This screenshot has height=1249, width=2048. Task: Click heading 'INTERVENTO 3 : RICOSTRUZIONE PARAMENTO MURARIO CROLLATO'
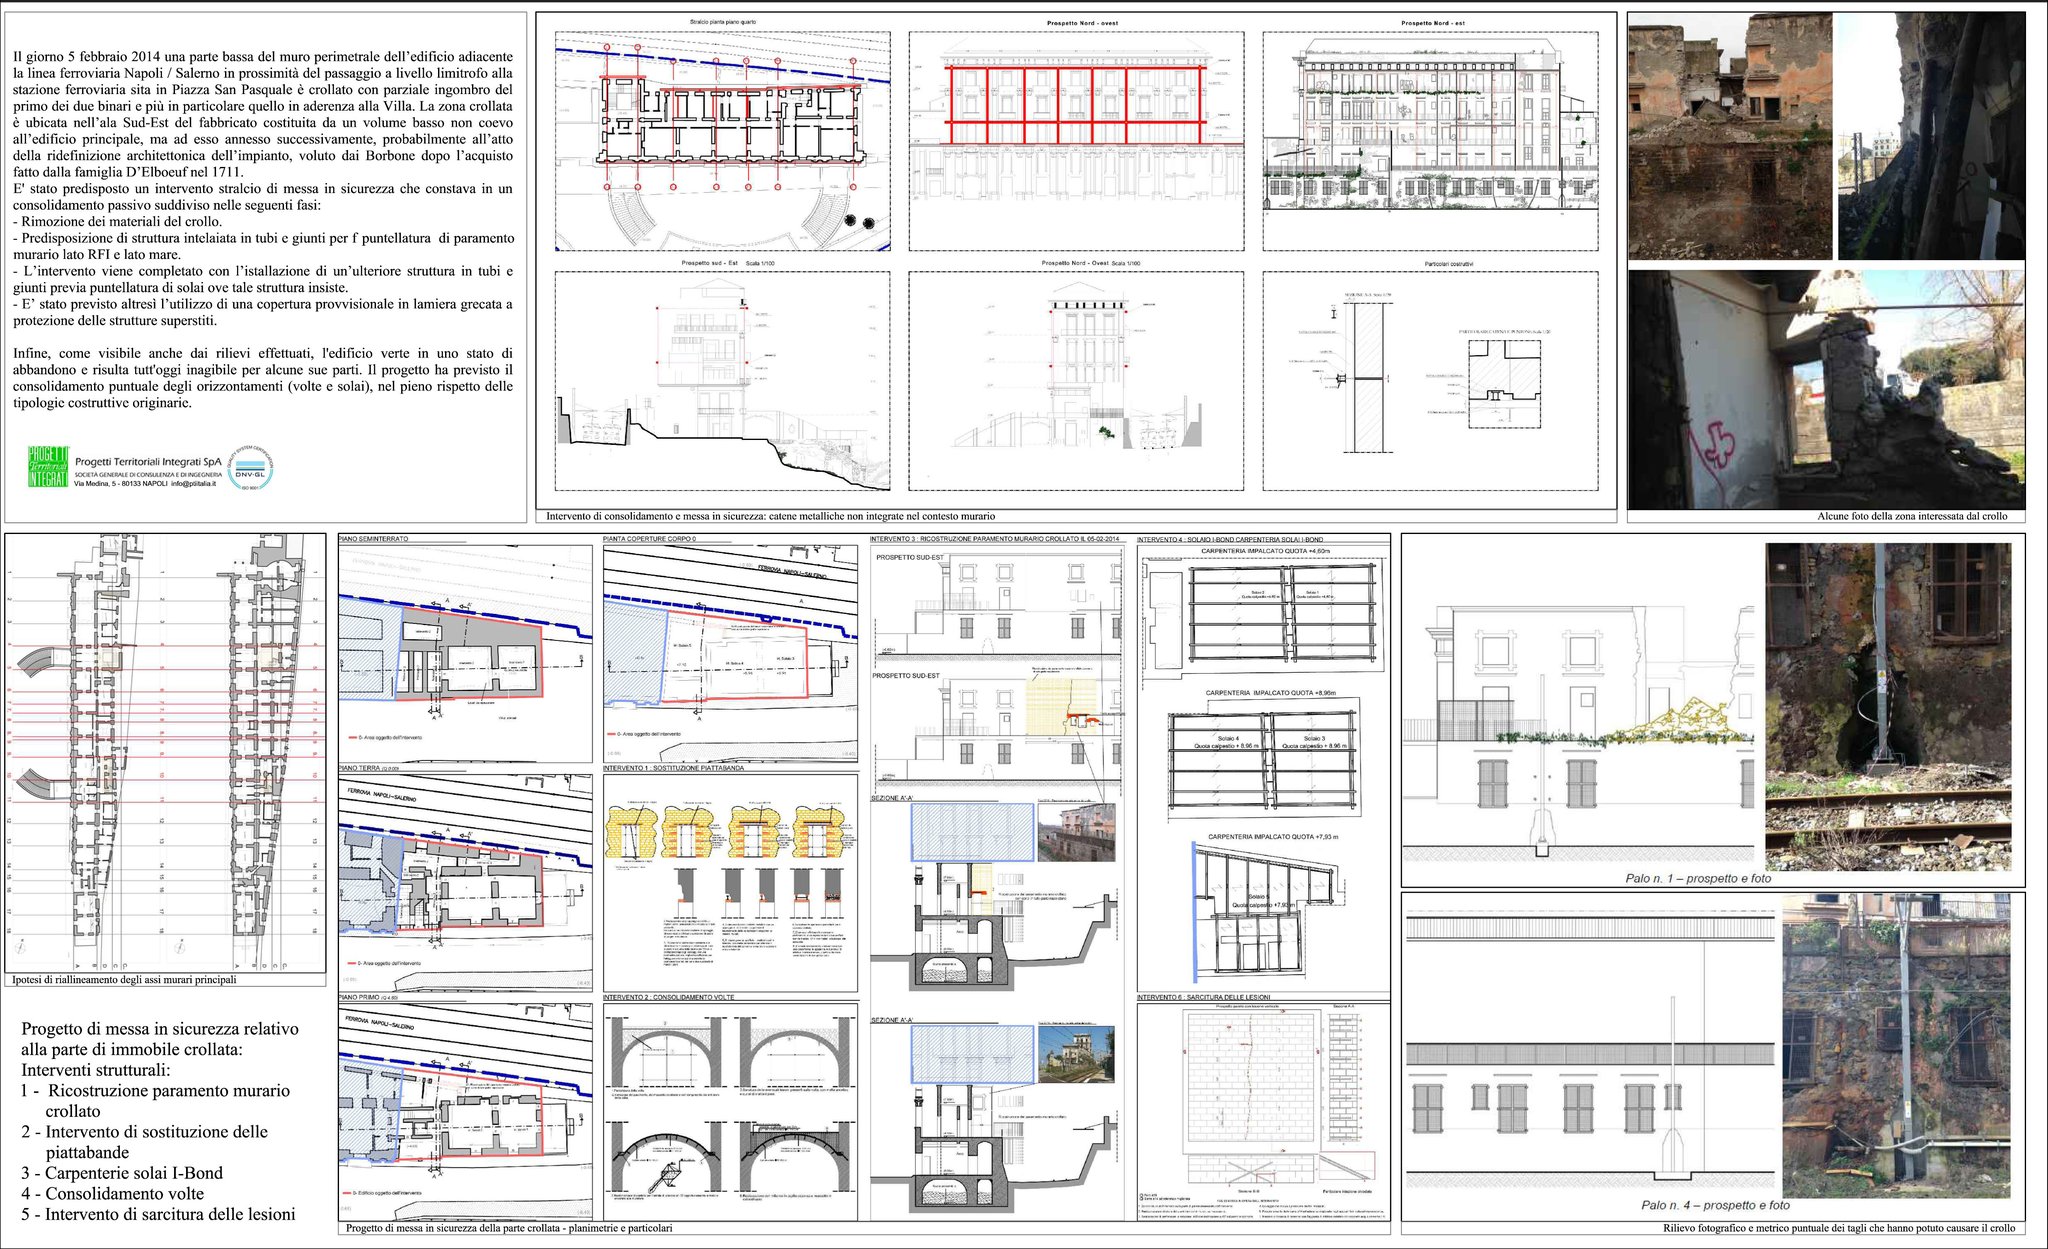(996, 539)
